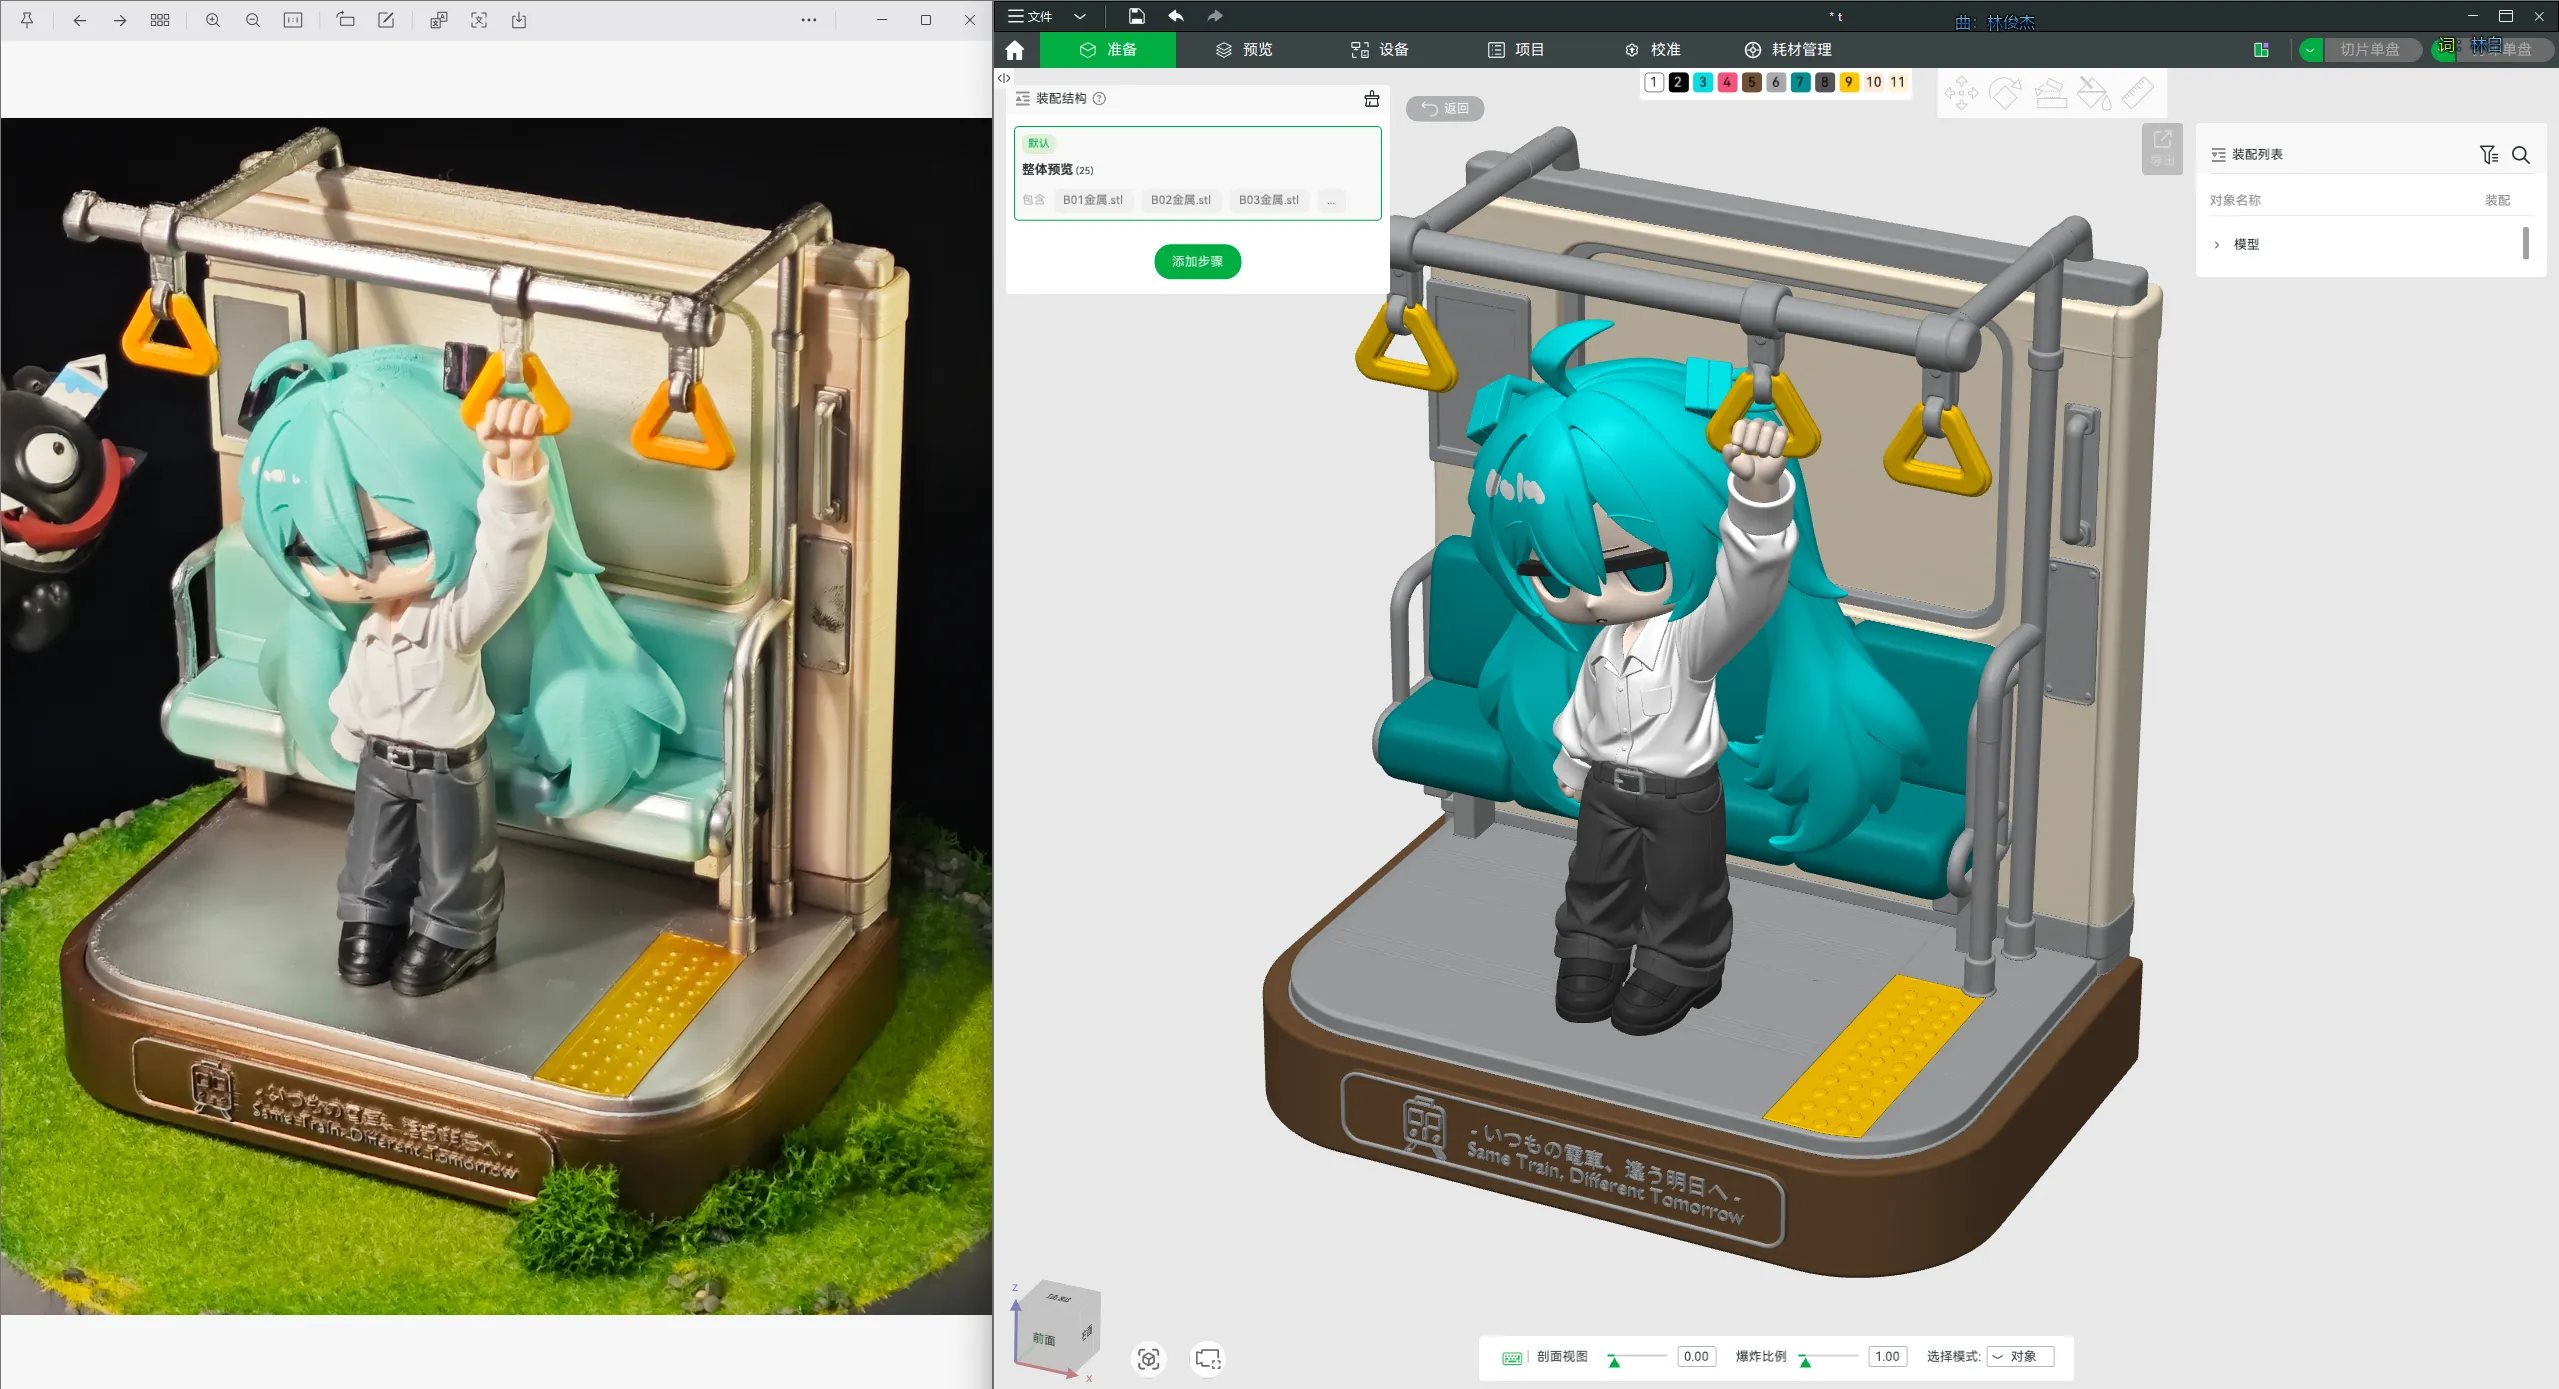Select the paint bucket color tool

pyautogui.click(x=2094, y=93)
